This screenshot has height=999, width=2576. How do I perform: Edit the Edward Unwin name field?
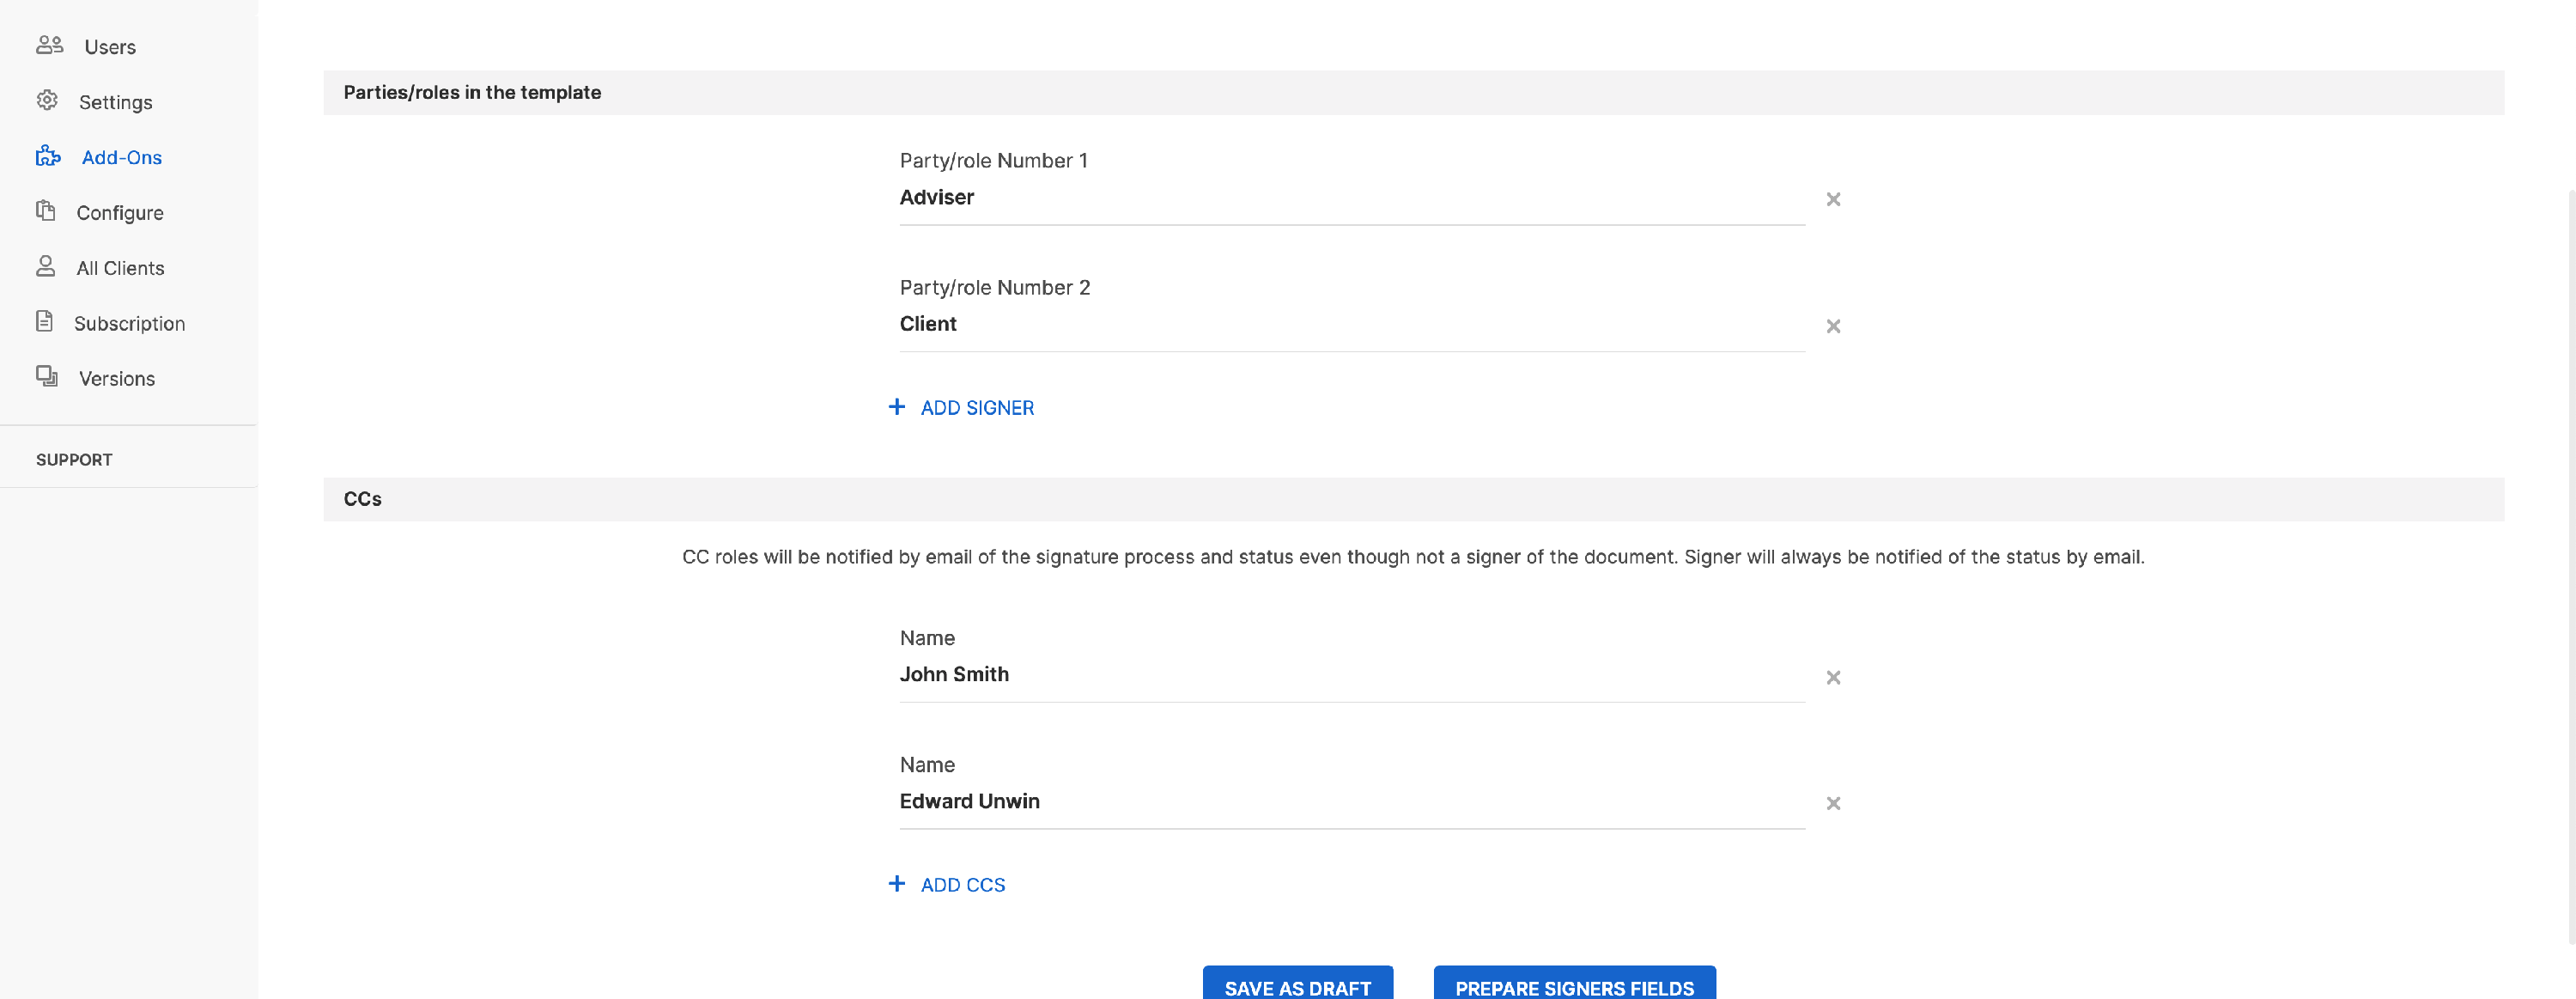pyautogui.click(x=1352, y=802)
